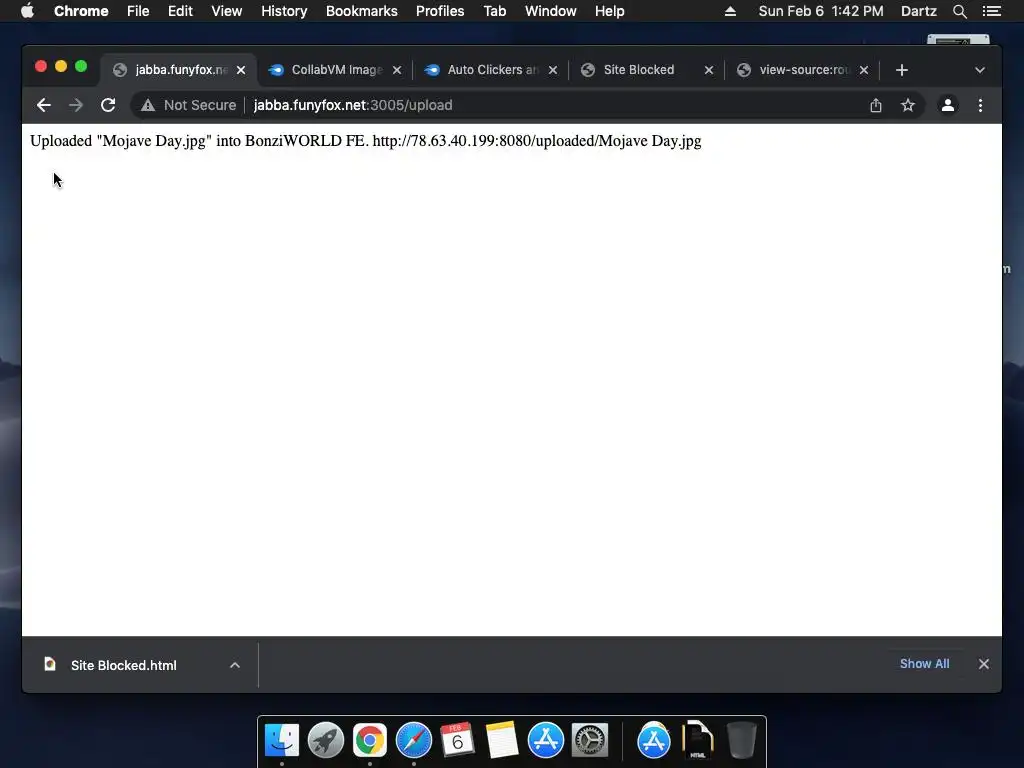Click Google Chrome in the Dock
Image resolution: width=1024 pixels, height=768 pixels.
[370, 740]
